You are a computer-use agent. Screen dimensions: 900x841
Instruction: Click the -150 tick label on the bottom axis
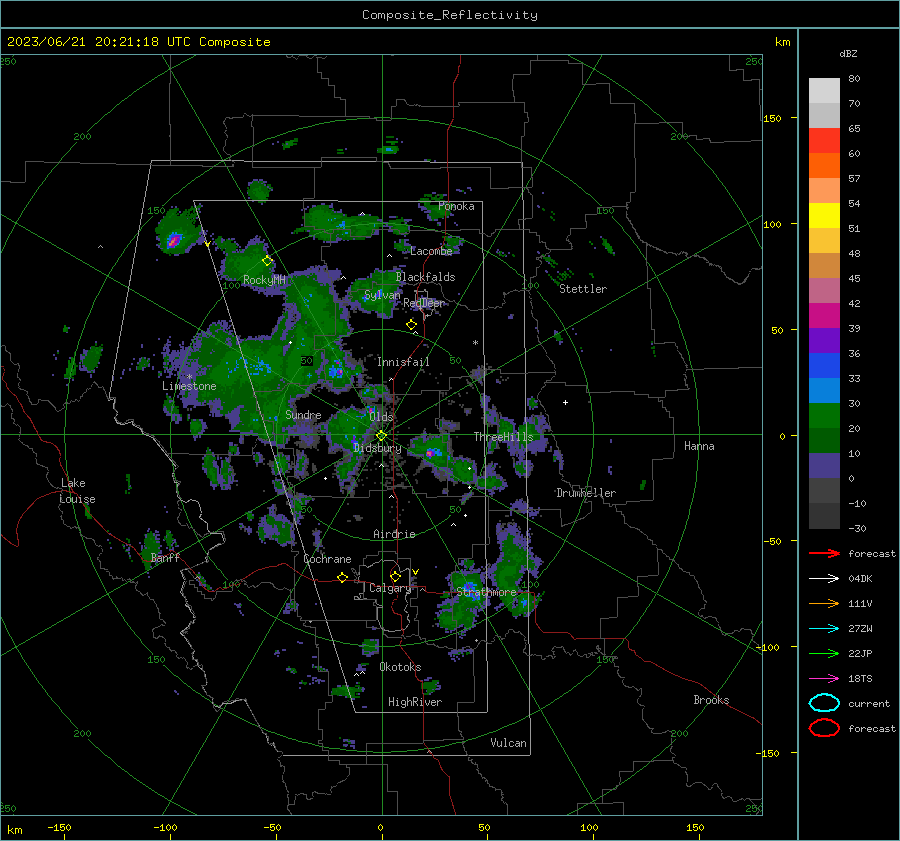(x=59, y=827)
